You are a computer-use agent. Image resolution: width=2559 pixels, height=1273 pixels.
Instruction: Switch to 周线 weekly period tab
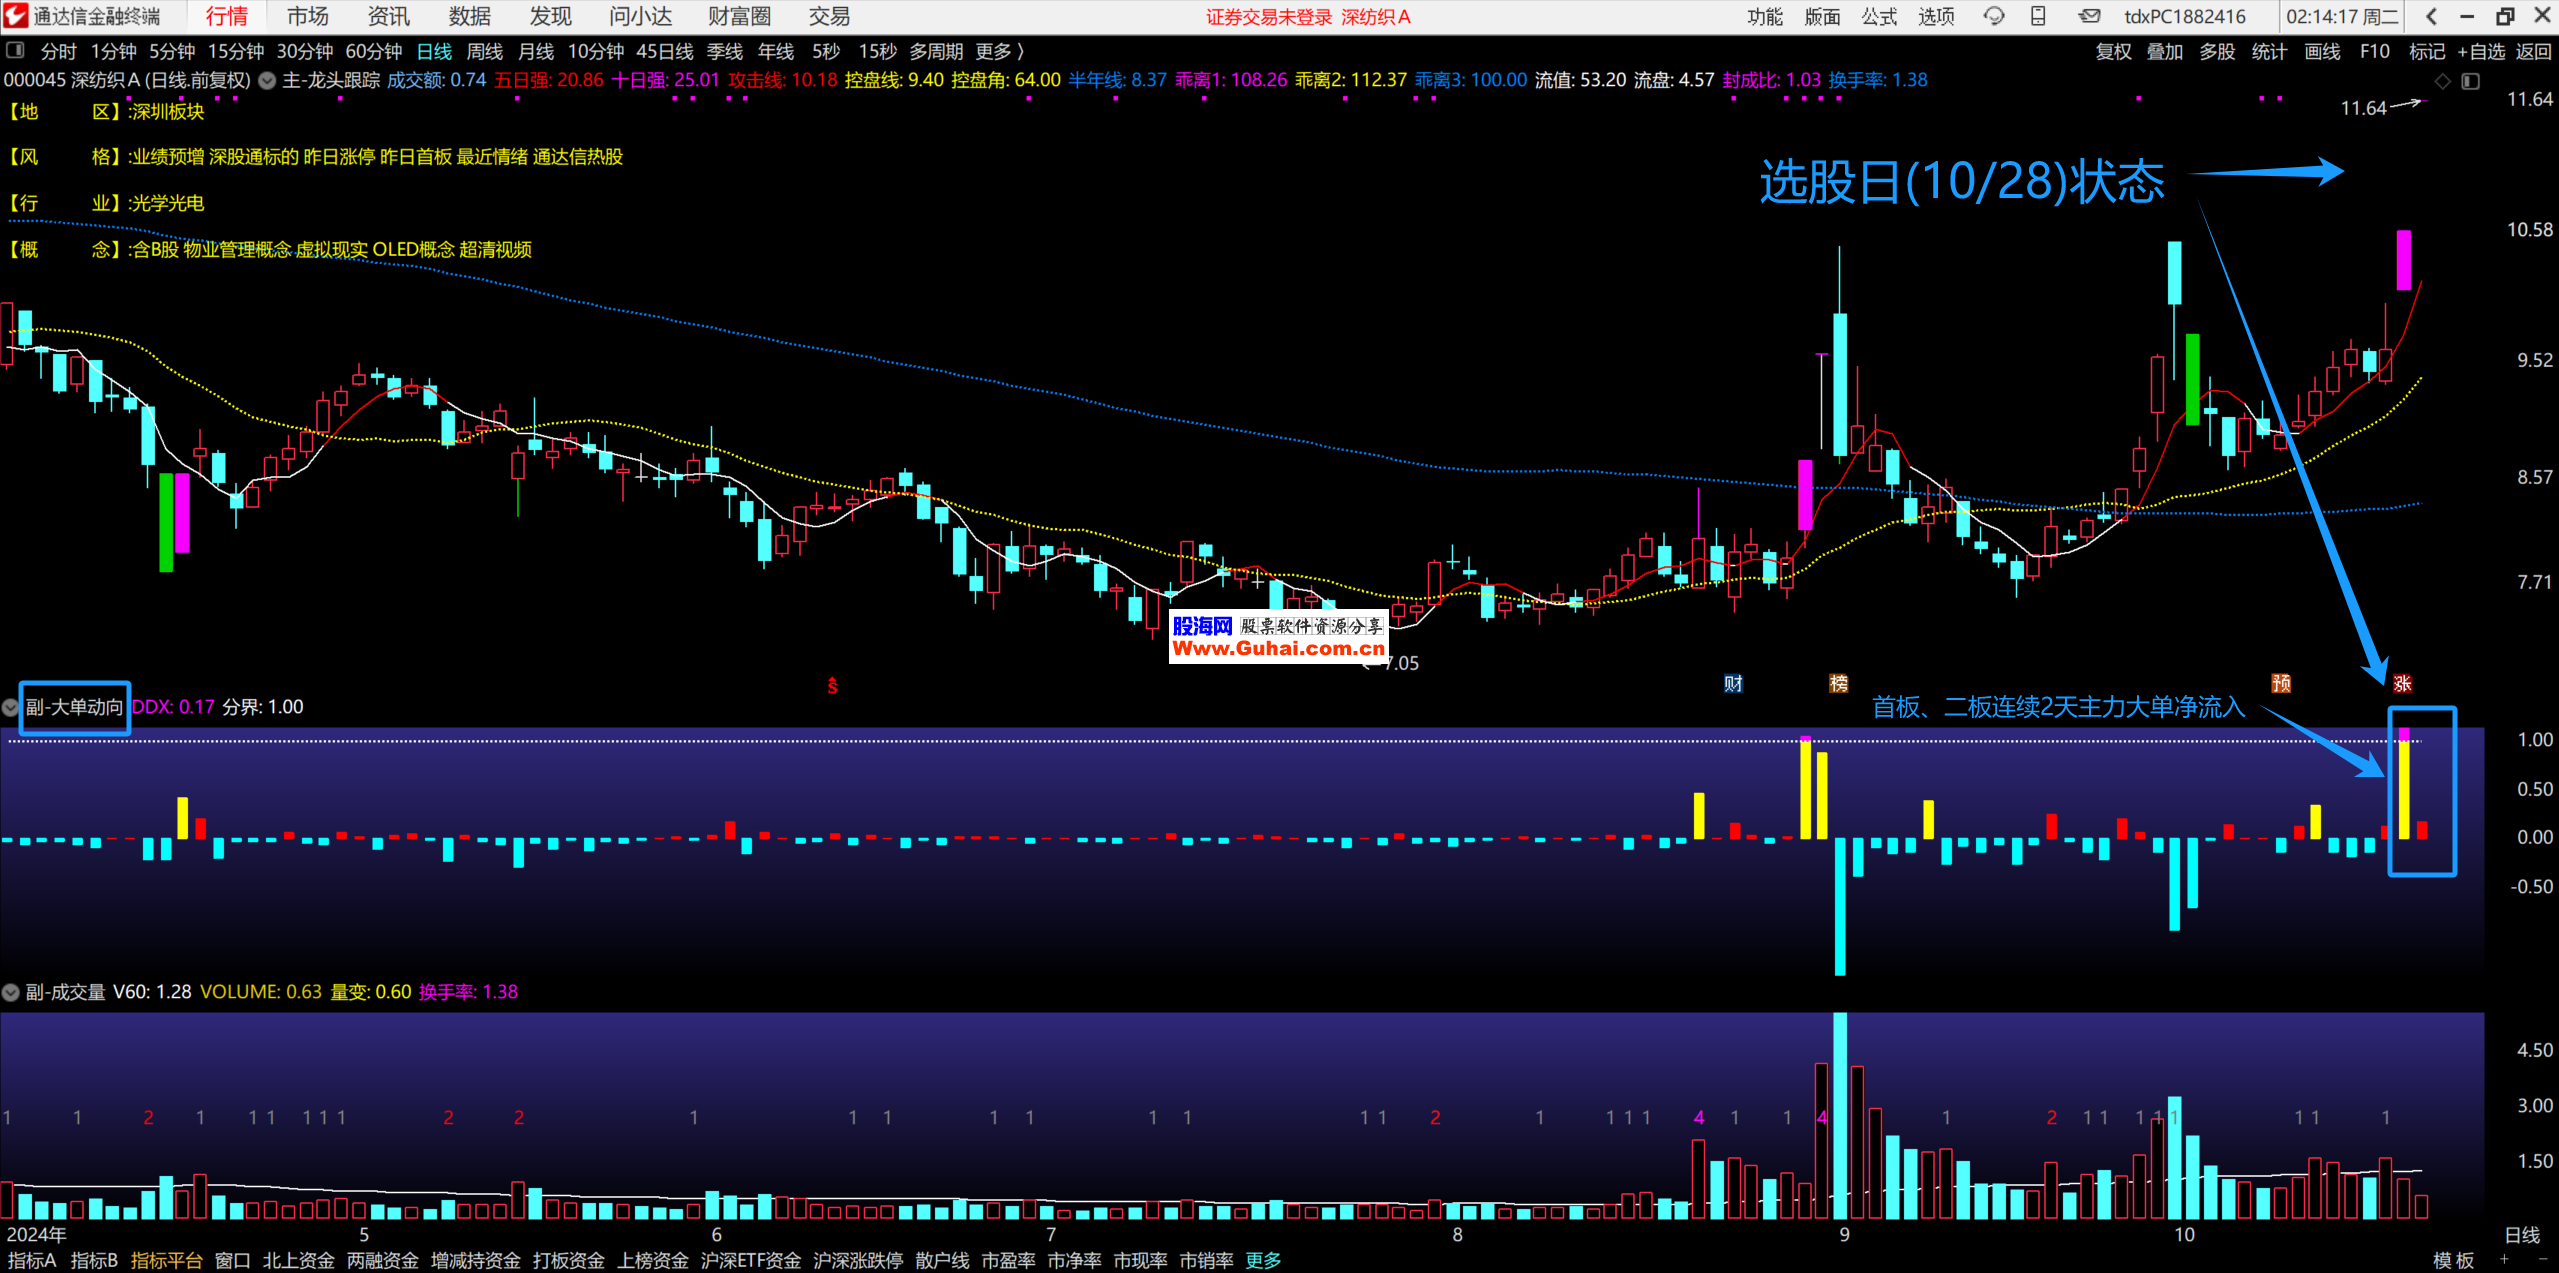[485, 51]
